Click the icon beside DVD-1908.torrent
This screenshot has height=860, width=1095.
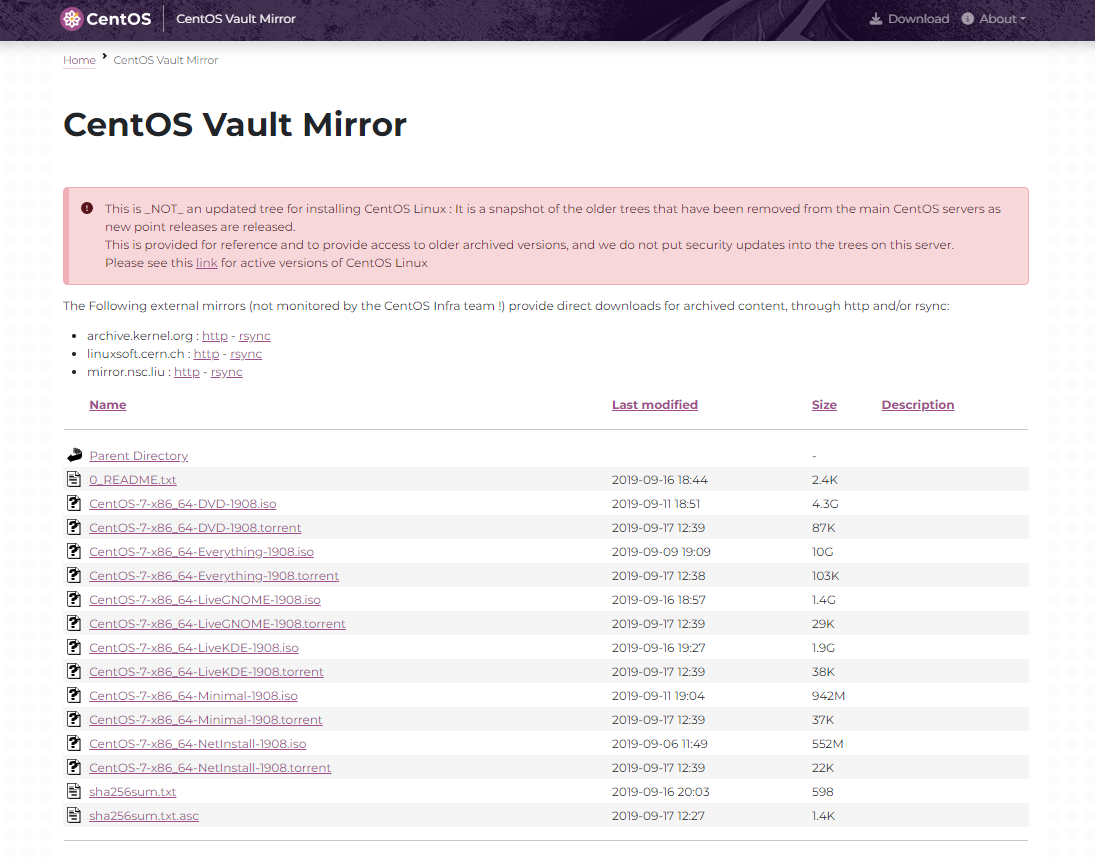click(x=74, y=527)
